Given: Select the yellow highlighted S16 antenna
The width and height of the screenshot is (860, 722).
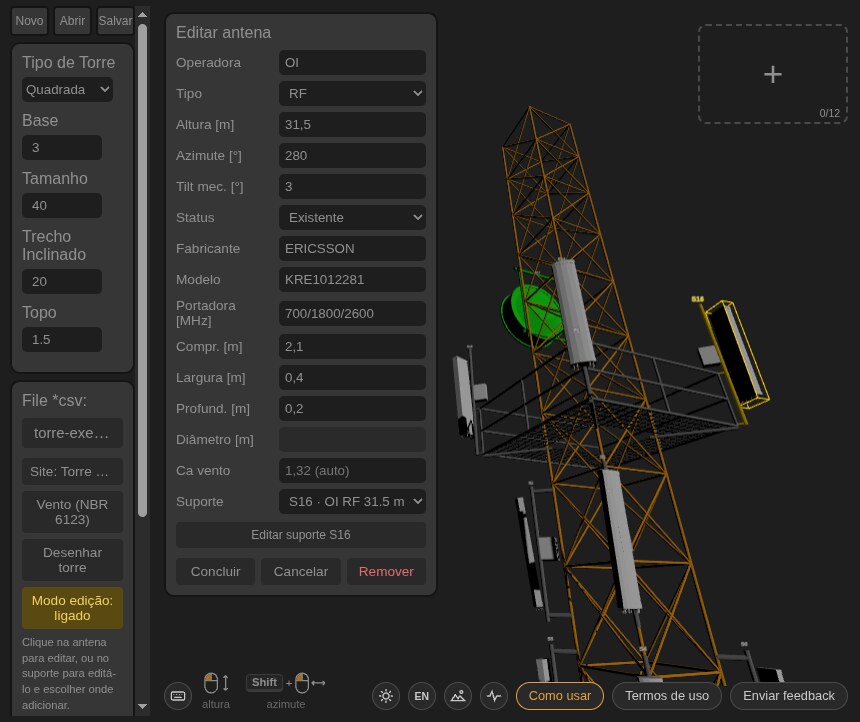Looking at the screenshot, I should (737, 354).
